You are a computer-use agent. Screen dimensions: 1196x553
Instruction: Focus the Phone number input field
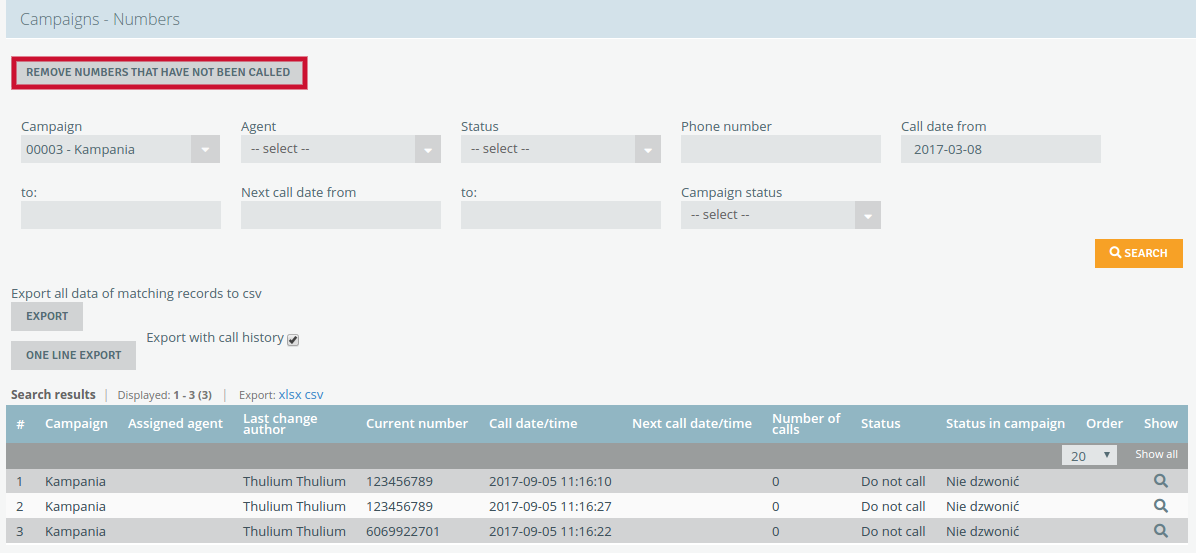coord(781,149)
